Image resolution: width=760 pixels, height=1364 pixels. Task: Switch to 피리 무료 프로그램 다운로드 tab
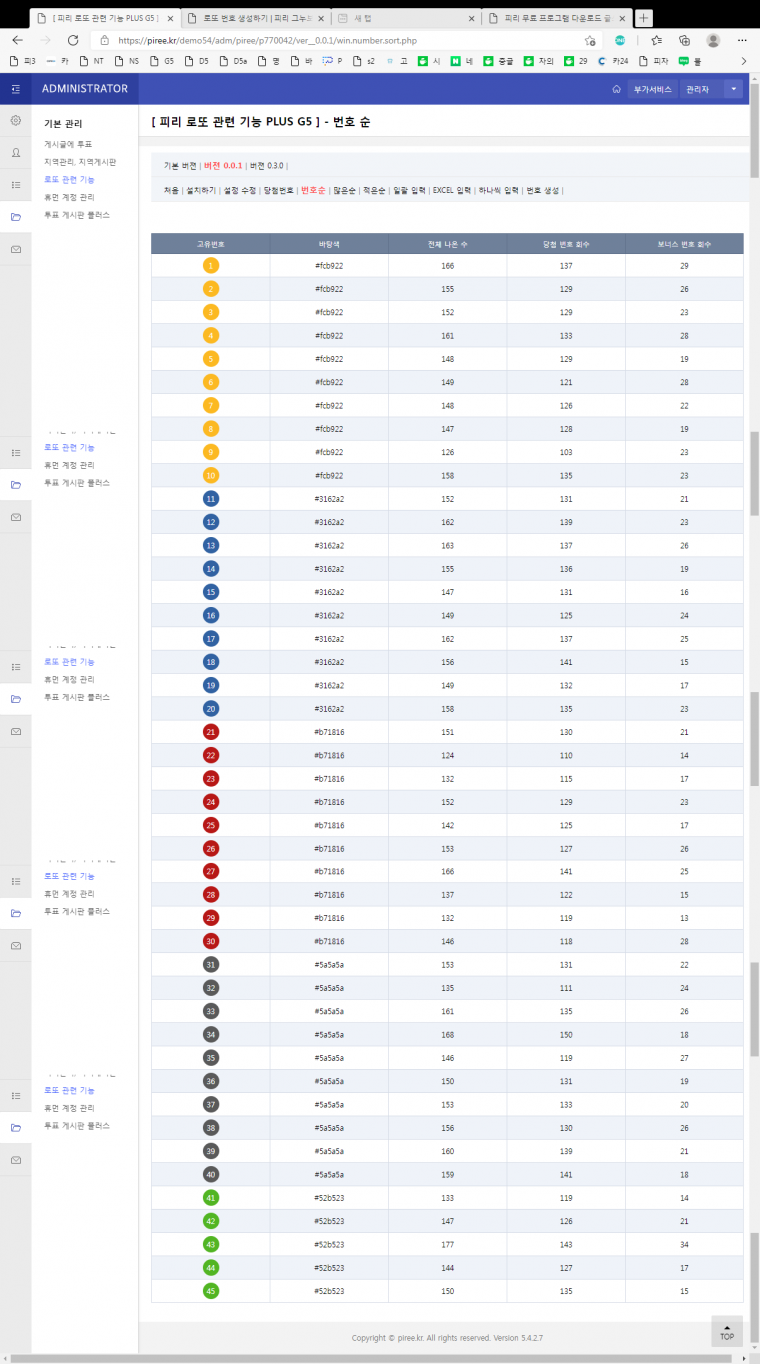click(x=557, y=18)
